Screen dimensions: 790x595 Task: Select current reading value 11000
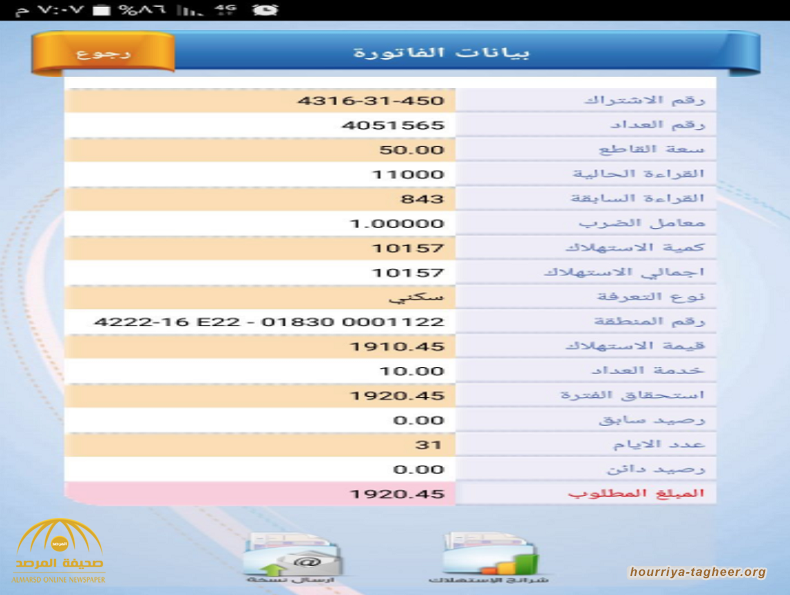[x=408, y=175]
